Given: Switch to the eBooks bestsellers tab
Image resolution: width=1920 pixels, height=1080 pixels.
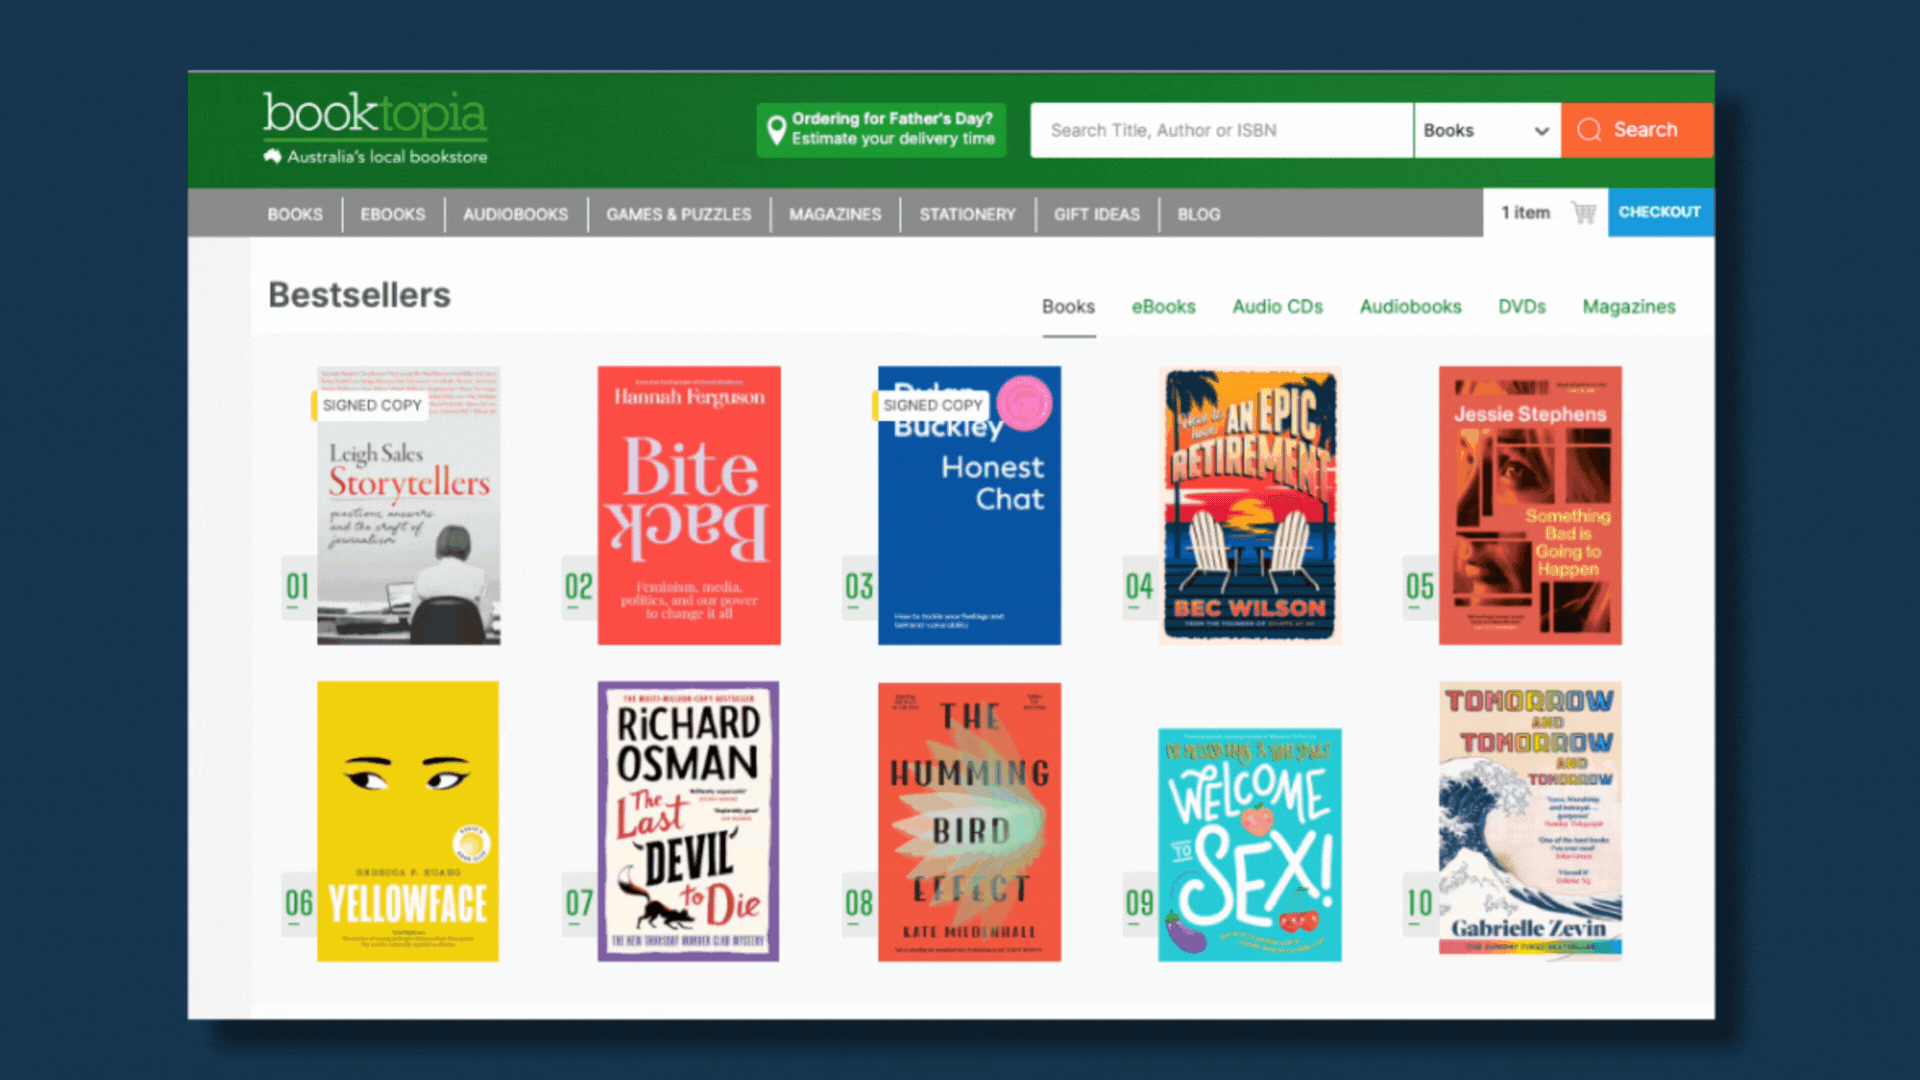Looking at the screenshot, I should tap(1163, 306).
